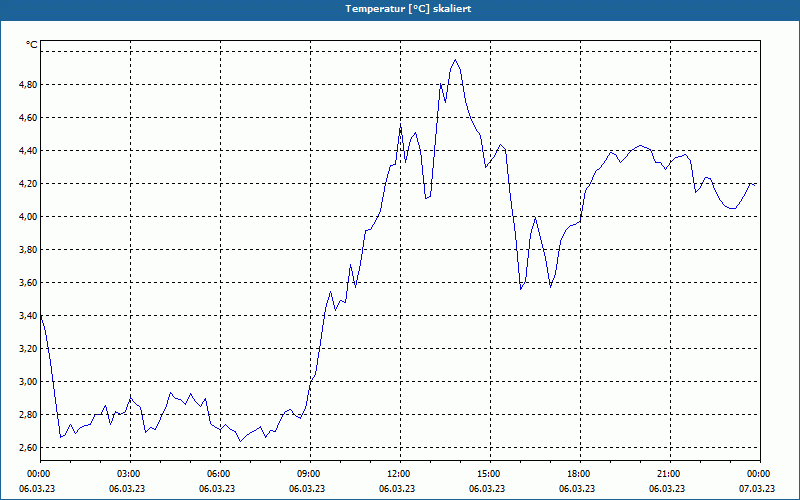Screen dimensions: 800x500
Task: Select the 4,60 y-axis label
Action: (x=28, y=118)
